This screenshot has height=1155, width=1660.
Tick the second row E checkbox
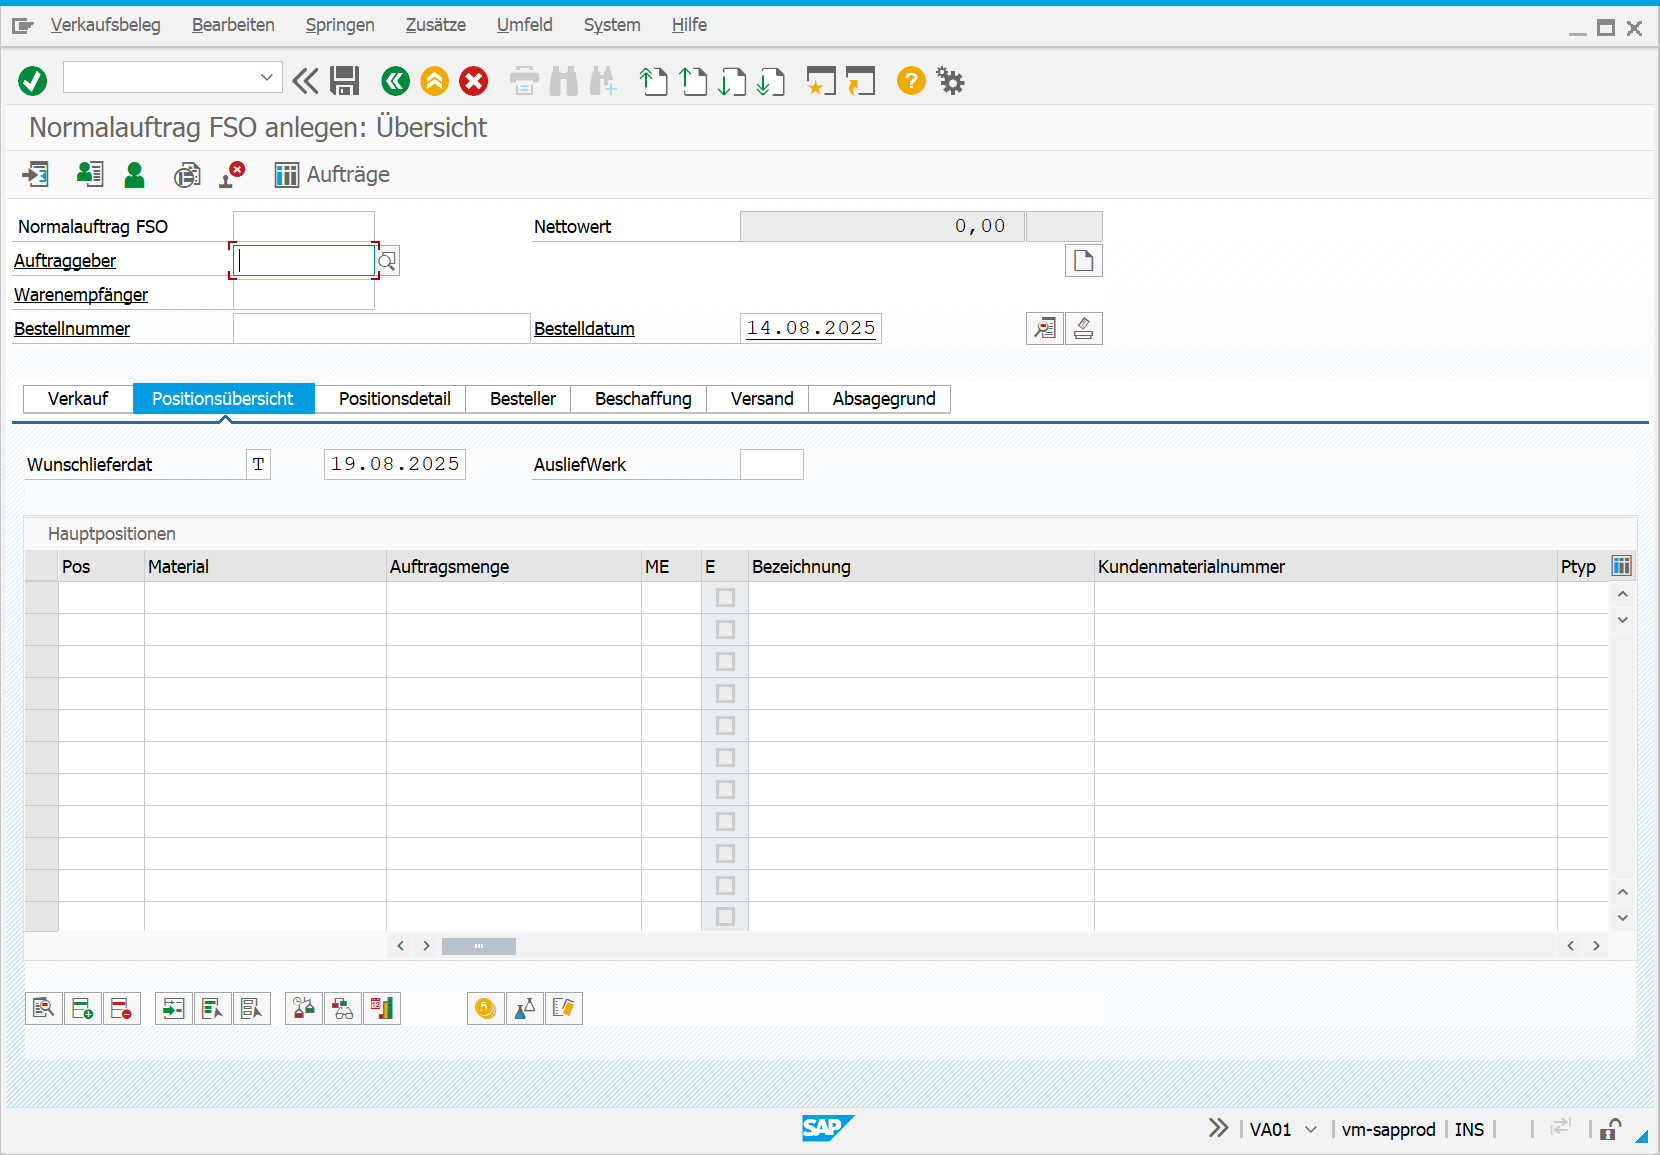coord(725,630)
